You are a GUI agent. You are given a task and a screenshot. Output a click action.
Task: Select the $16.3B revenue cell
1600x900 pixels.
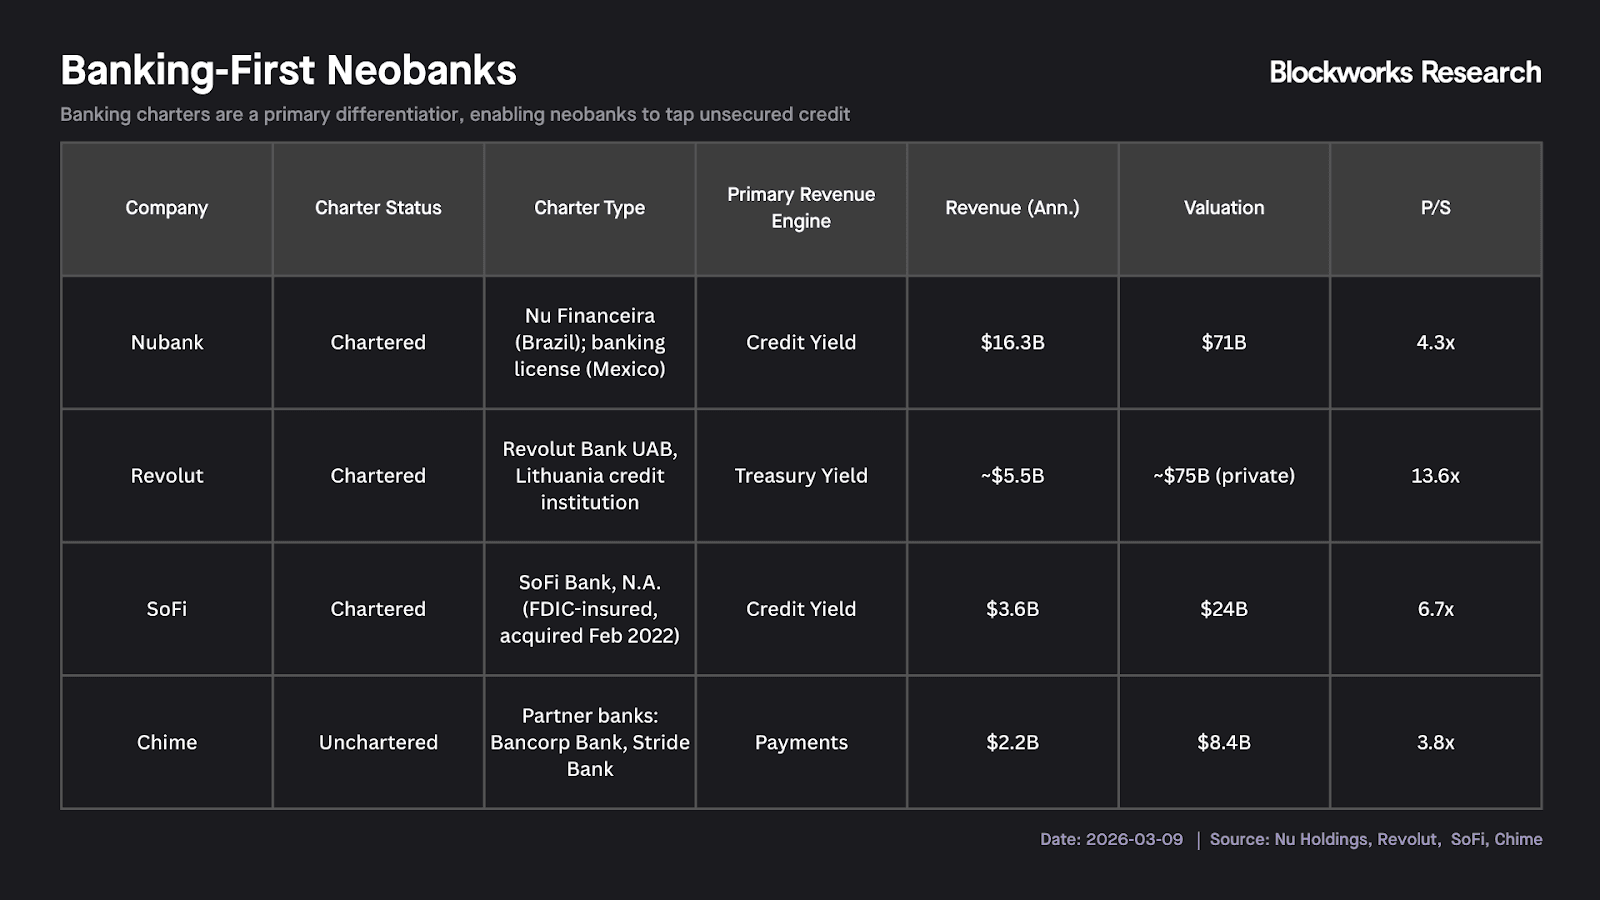(1012, 342)
